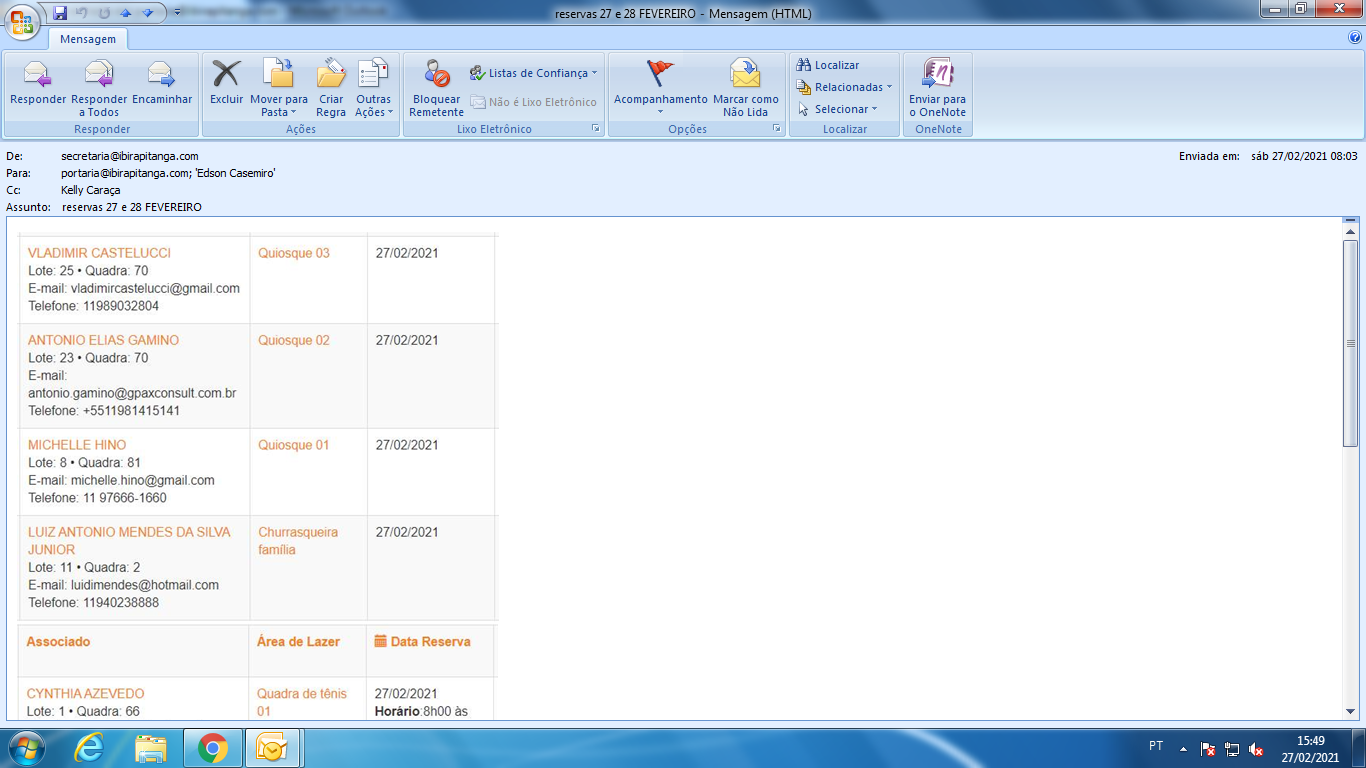The height and width of the screenshot is (768, 1366).
Task: Open Google Chrome from taskbar
Action: pyautogui.click(x=212, y=748)
